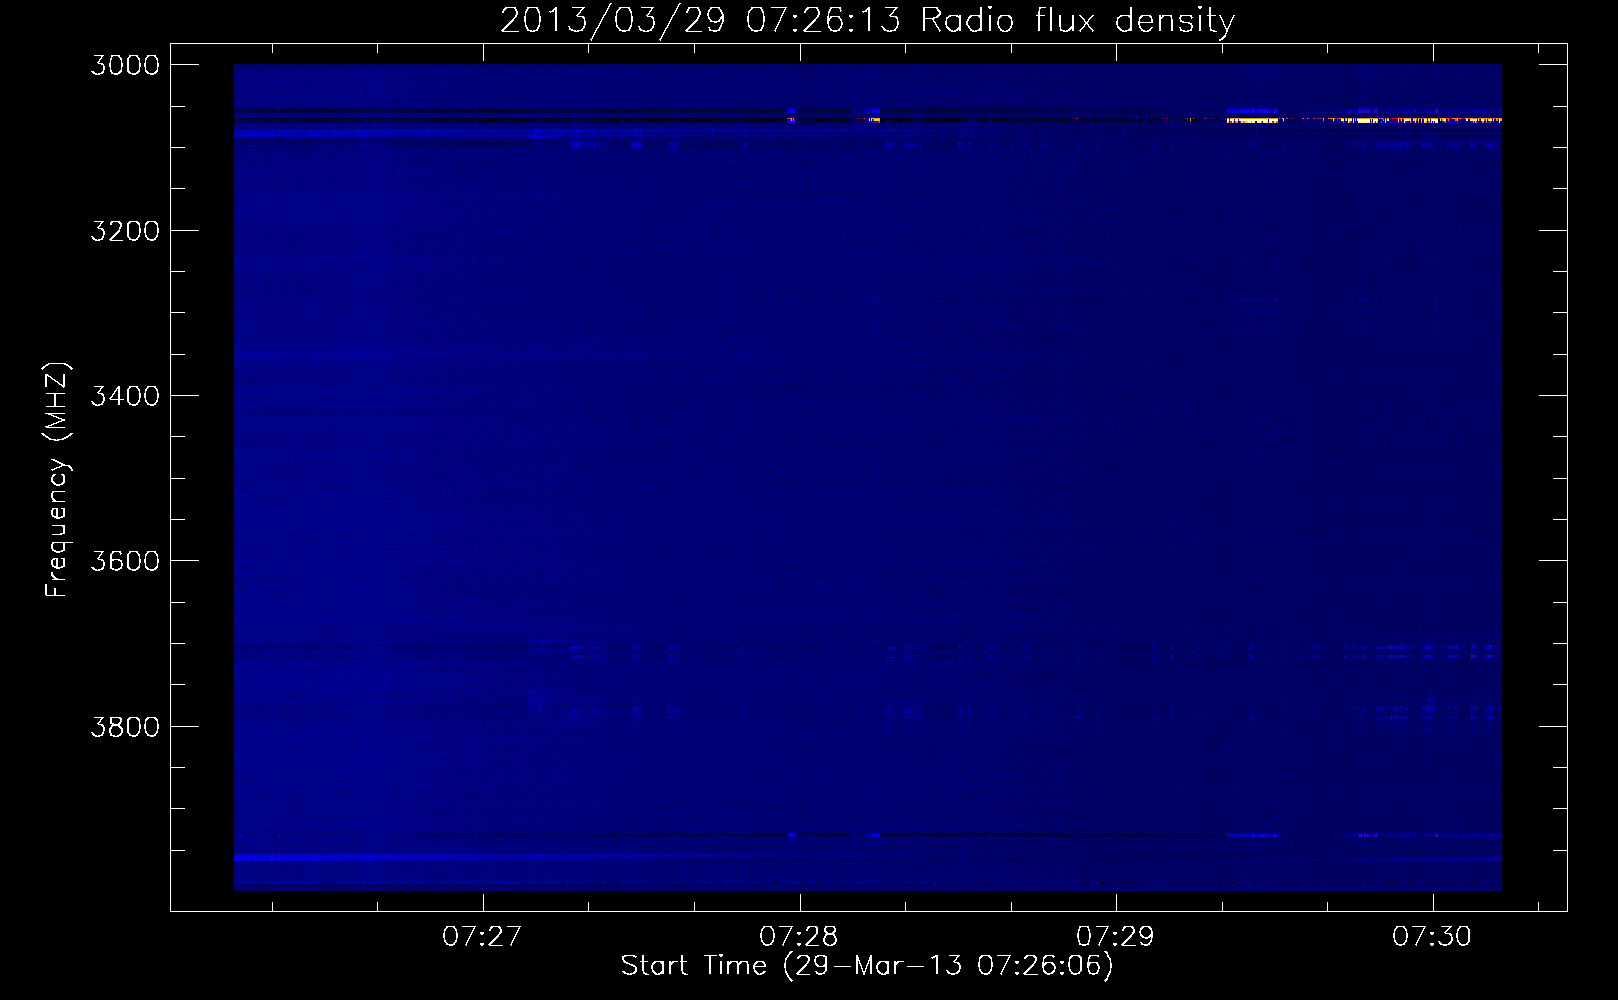Screen dimensions: 1618x1000
Task: Click the 07:27 time tick label
Action: click(482, 937)
